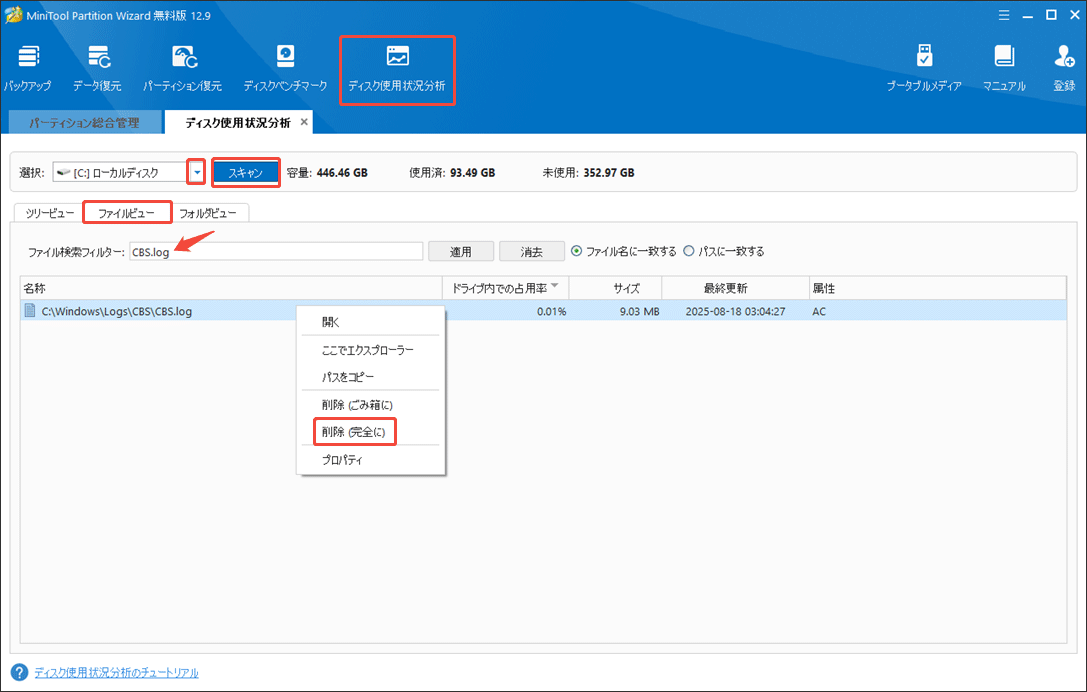Select ファイル名に一致する radio button
This screenshot has height=692, width=1087.
(576, 251)
